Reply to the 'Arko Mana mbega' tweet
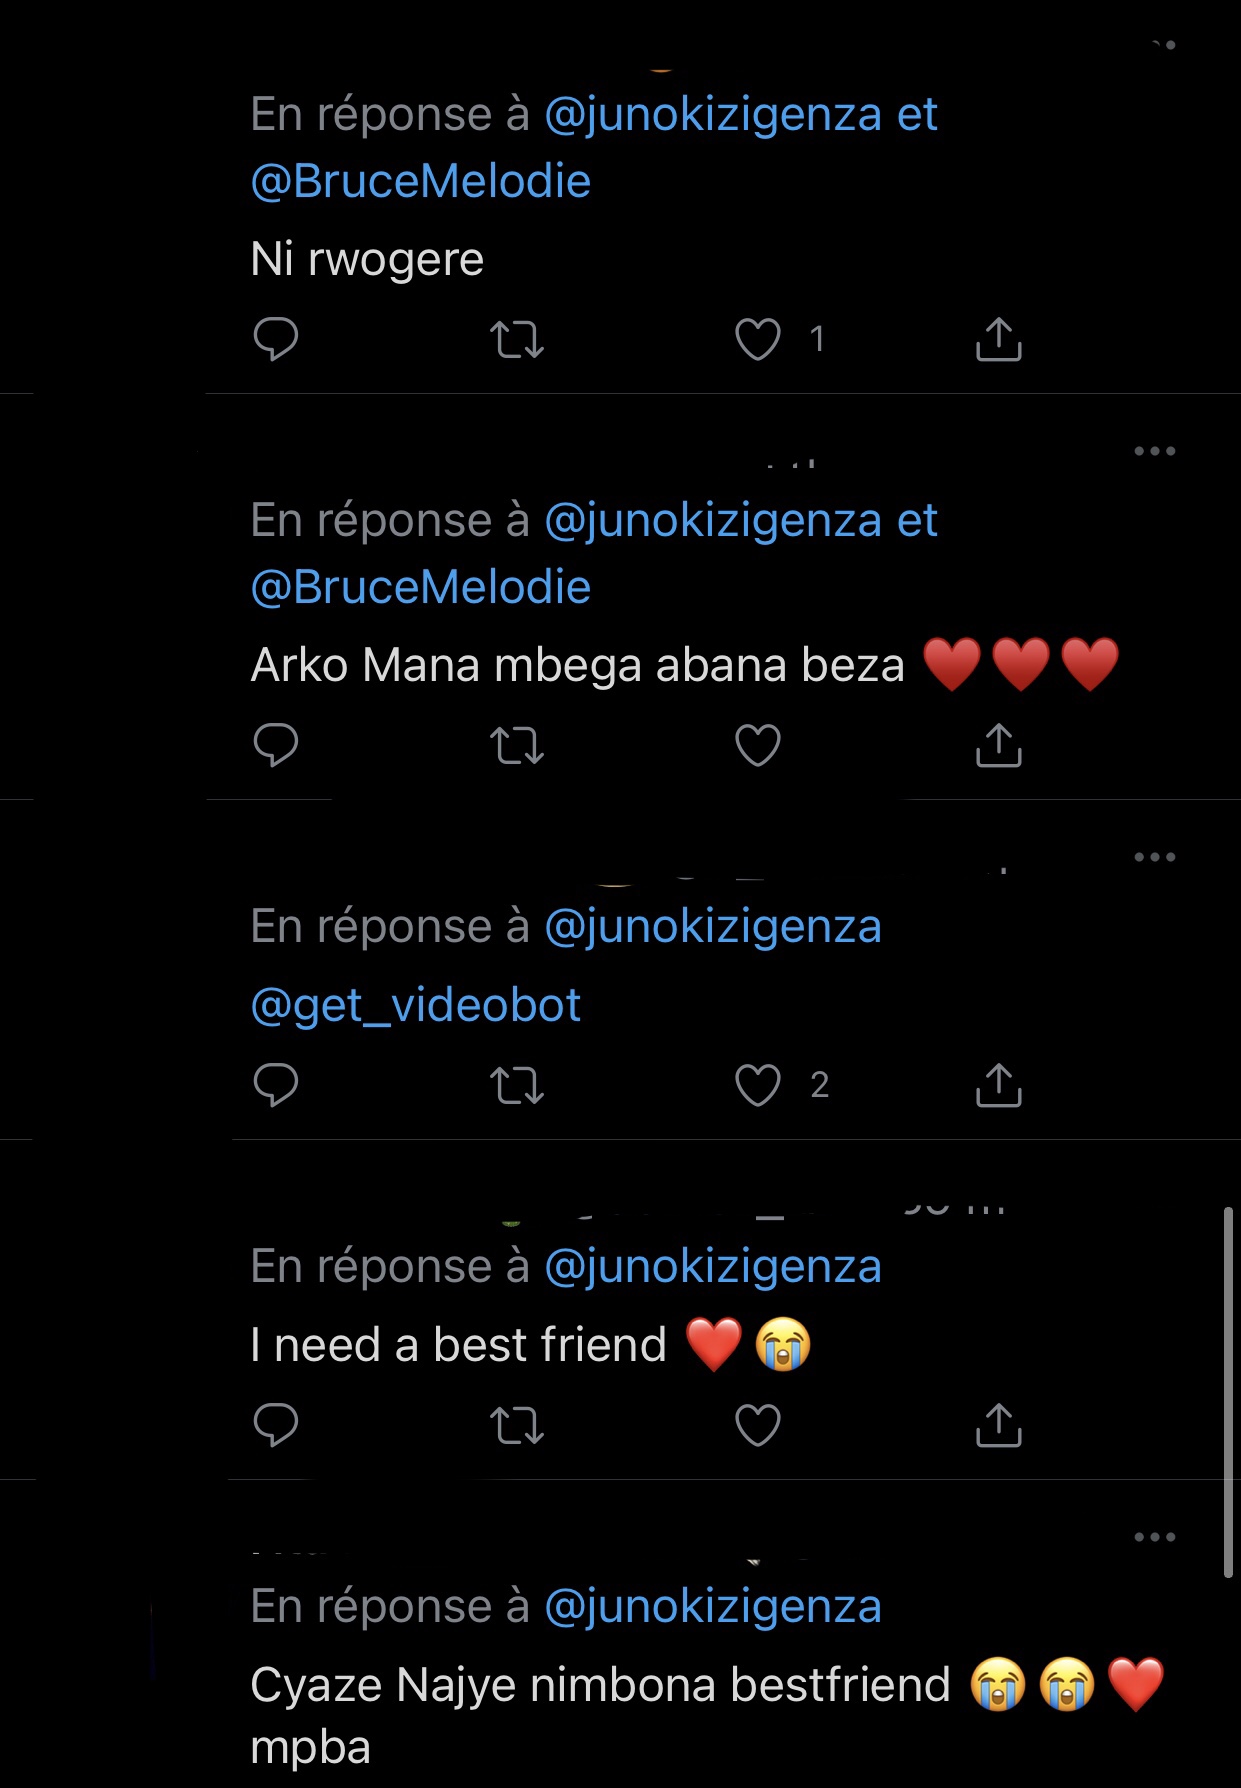1241x1788 pixels. click(x=276, y=745)
